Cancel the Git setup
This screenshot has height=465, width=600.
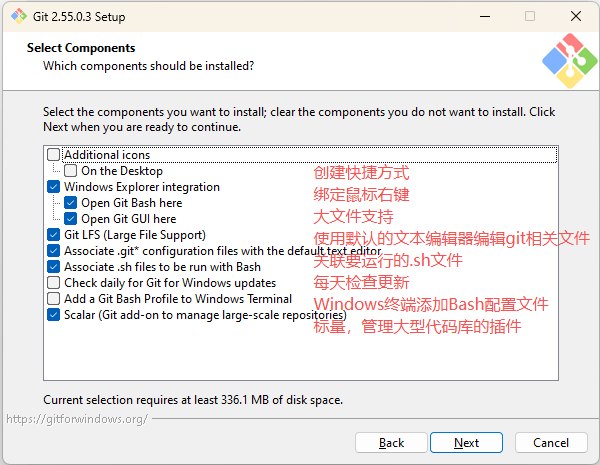[551, 443]
